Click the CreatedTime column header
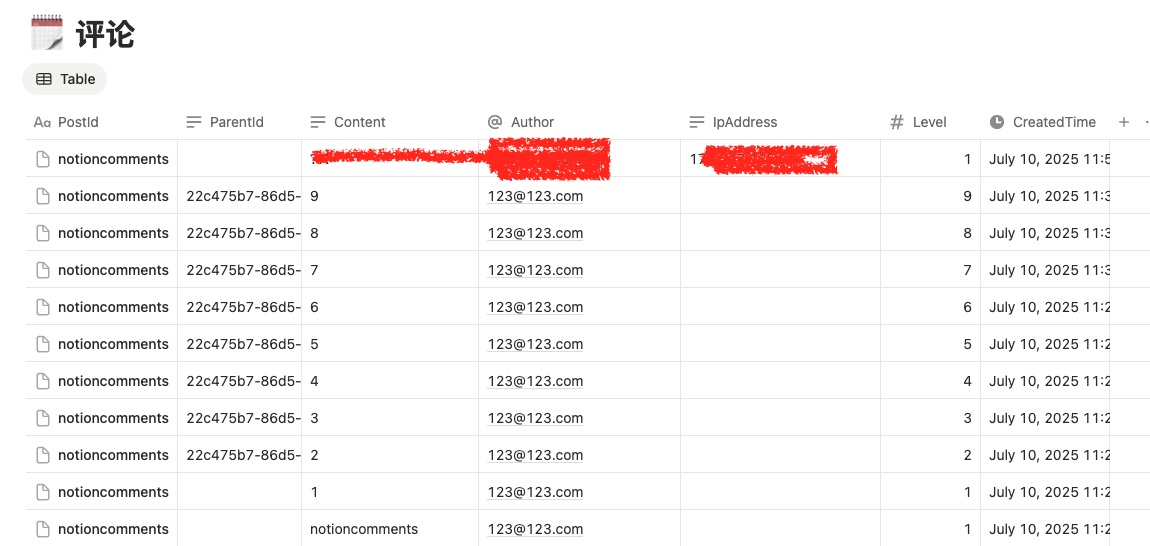Viewport: 1150px width, 546px height. [1053, 122]
